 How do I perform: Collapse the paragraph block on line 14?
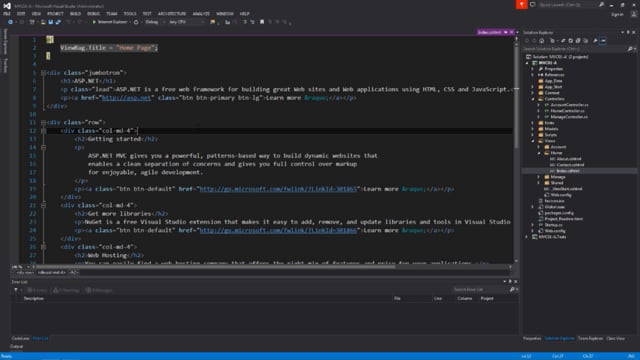pos(43,147)
